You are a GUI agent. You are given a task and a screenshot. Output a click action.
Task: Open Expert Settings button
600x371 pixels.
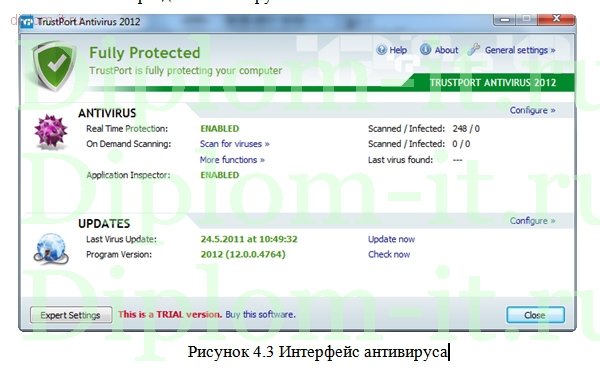point(71,315)
